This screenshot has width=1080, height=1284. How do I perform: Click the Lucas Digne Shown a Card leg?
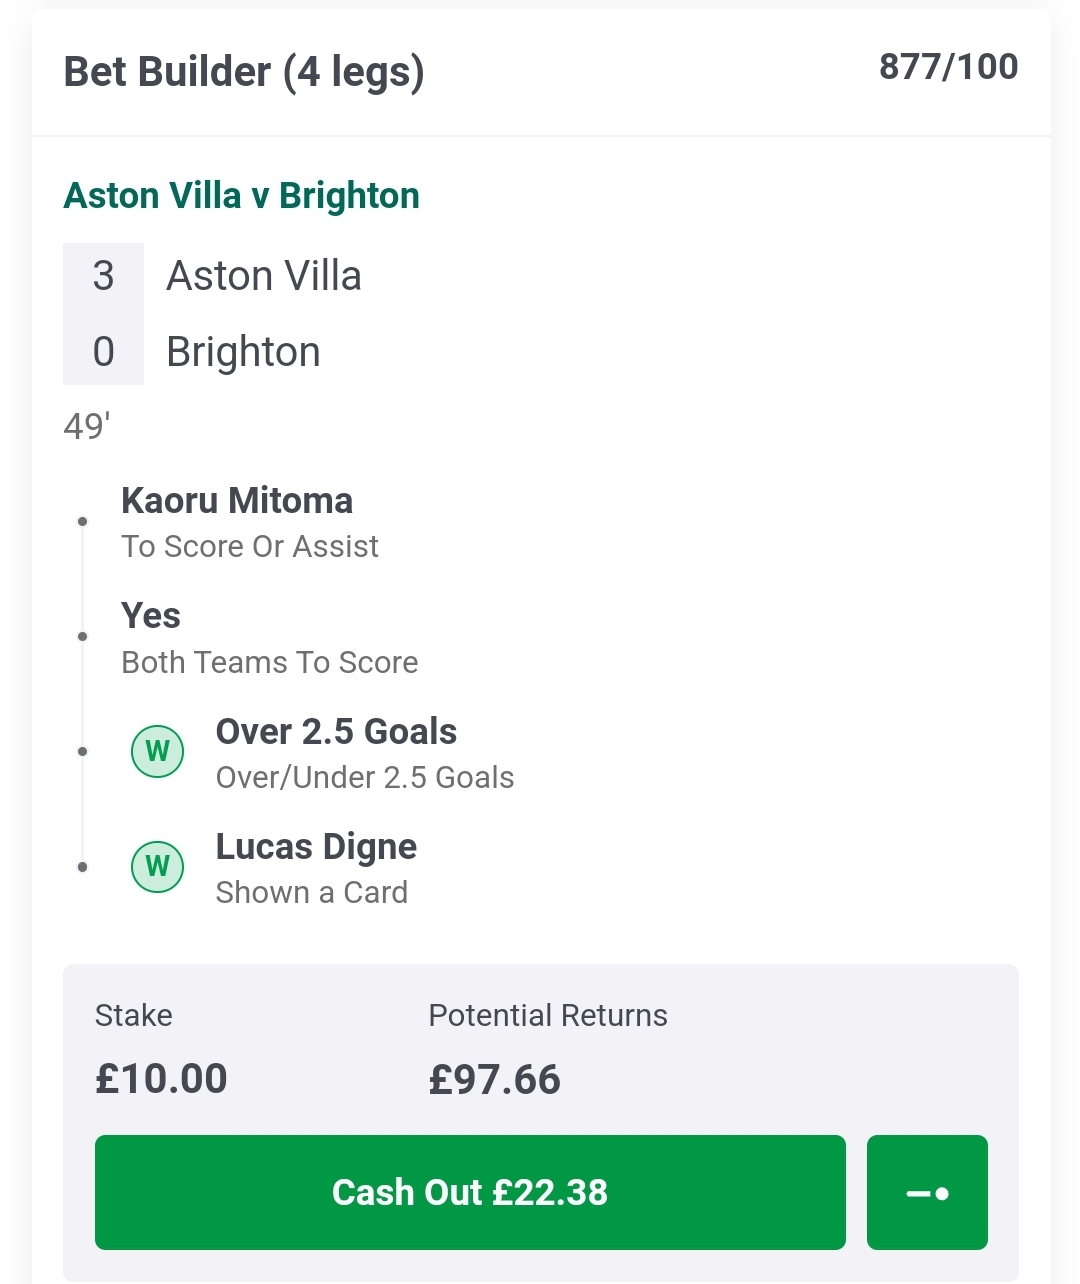[x=316, y=868]
